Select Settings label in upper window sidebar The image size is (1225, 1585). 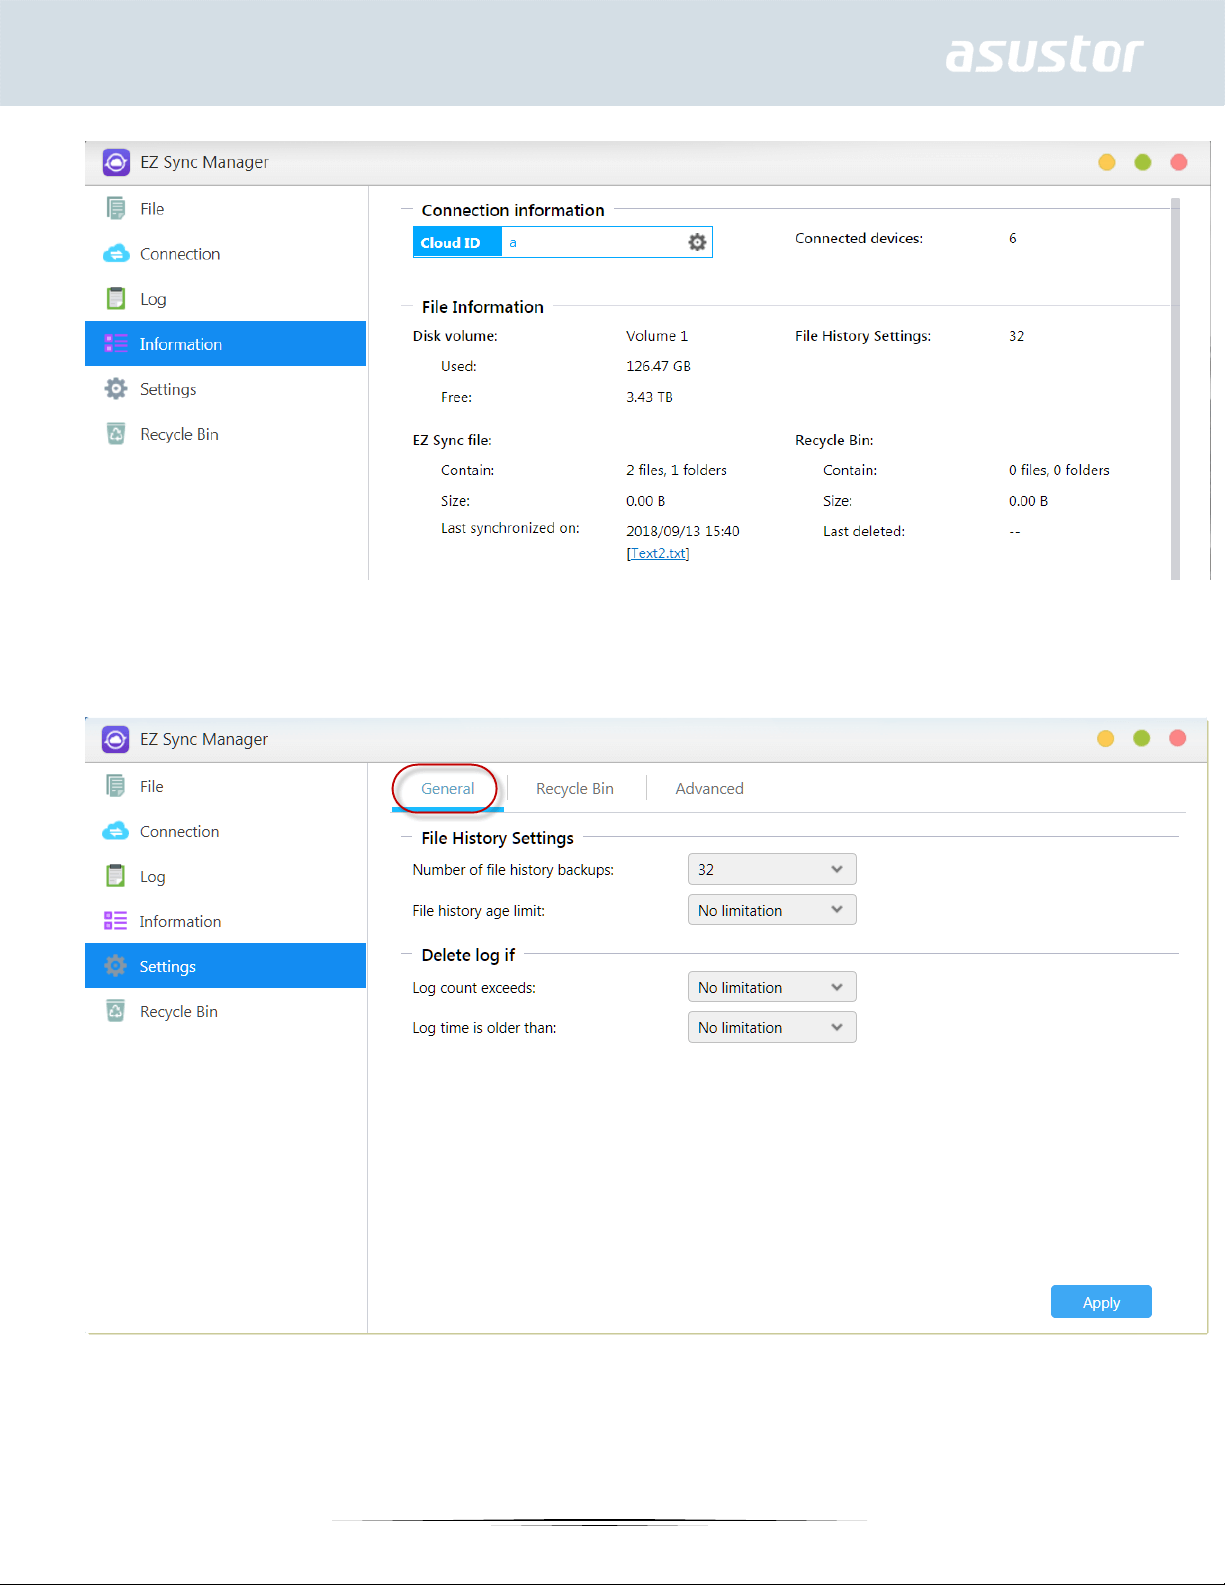coord(168,389)
